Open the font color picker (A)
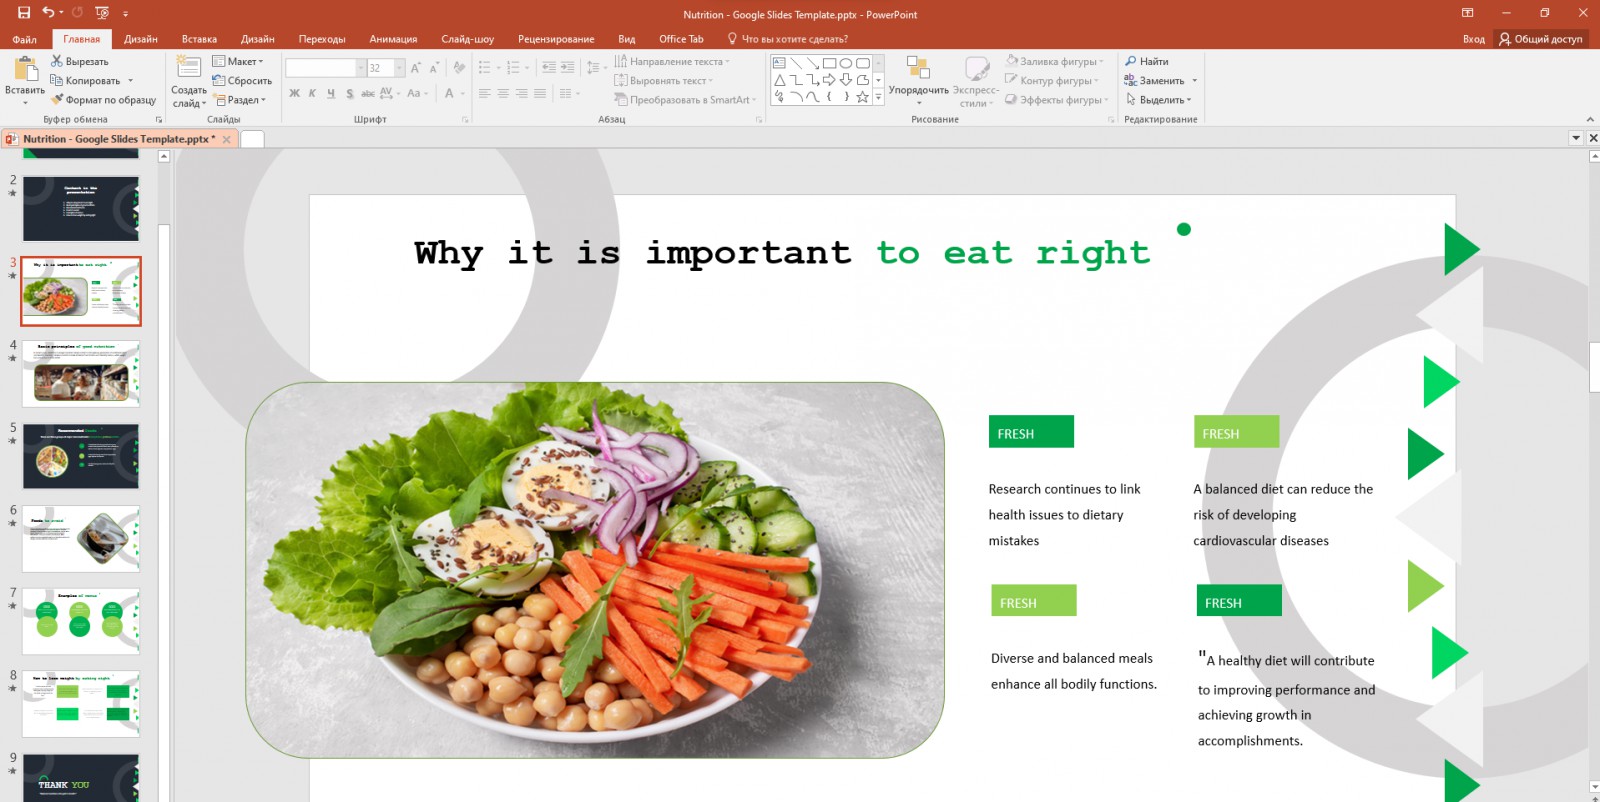Viewport: 1600px width, 802px height. coord(449,94)
